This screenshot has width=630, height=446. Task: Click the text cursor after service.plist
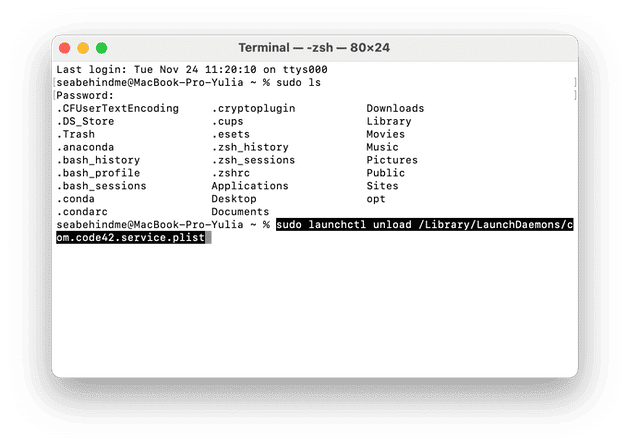pyautogui.click(x=208, y=237)
